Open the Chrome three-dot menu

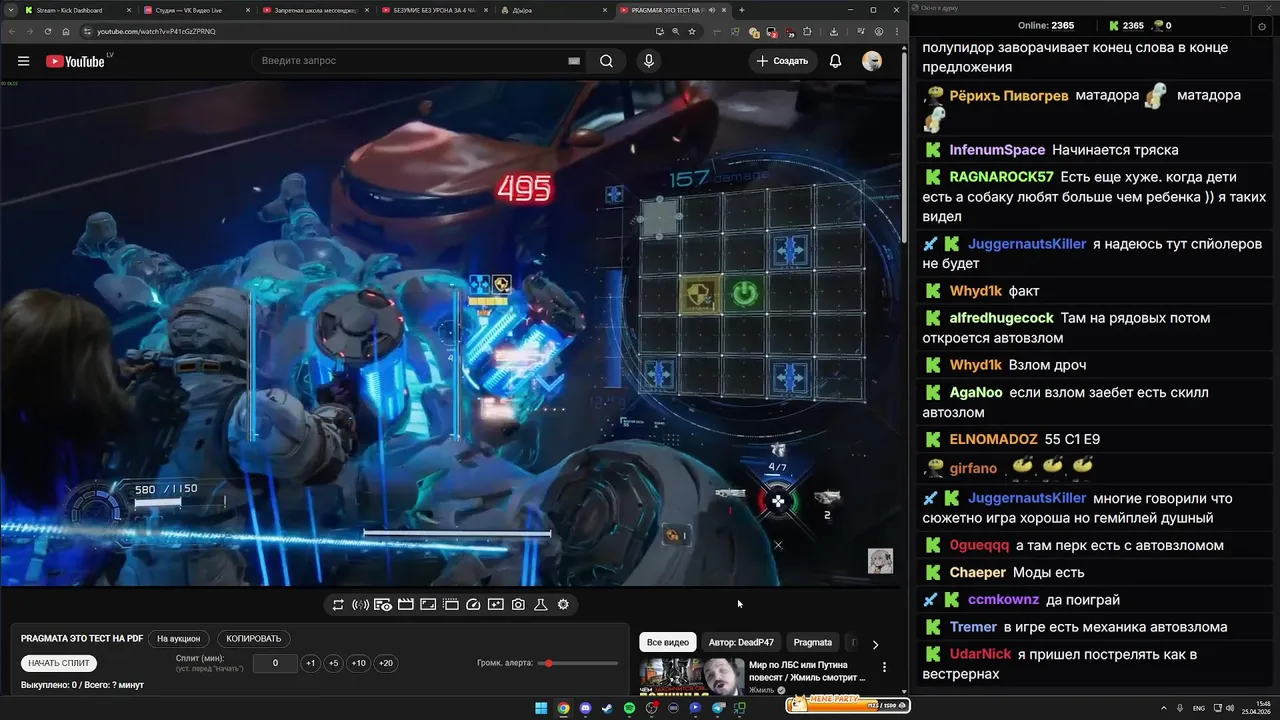[897, 31]
